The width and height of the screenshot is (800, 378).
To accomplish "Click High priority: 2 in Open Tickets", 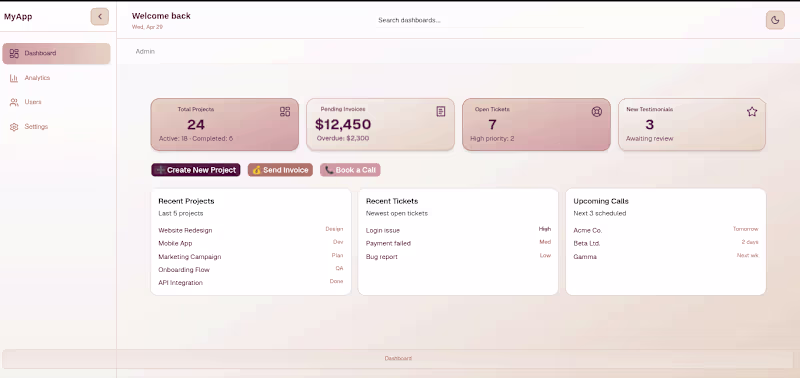I will coord(492,138).
